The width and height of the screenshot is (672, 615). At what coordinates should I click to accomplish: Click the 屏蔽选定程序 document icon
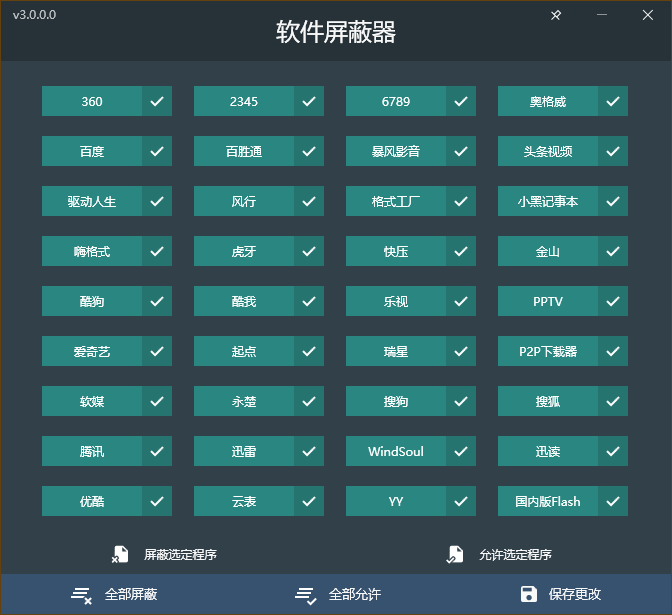point(120,554)
